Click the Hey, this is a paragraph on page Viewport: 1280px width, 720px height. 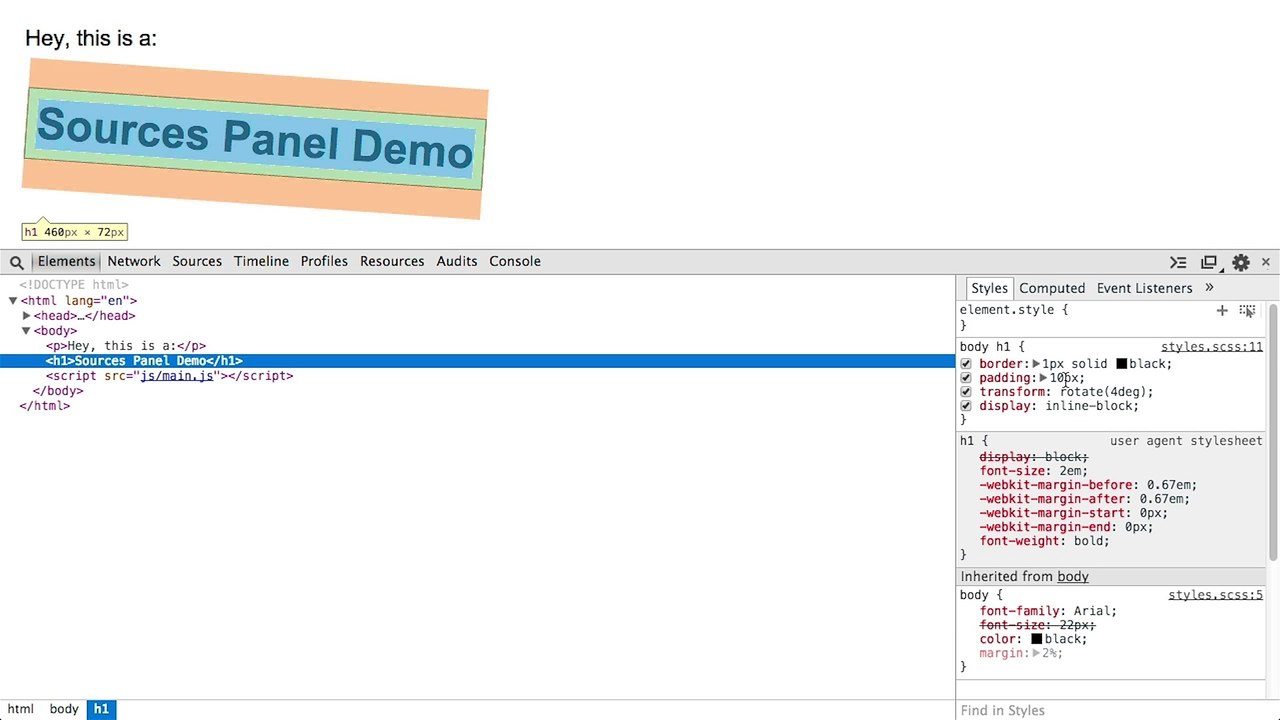[91, 39]
